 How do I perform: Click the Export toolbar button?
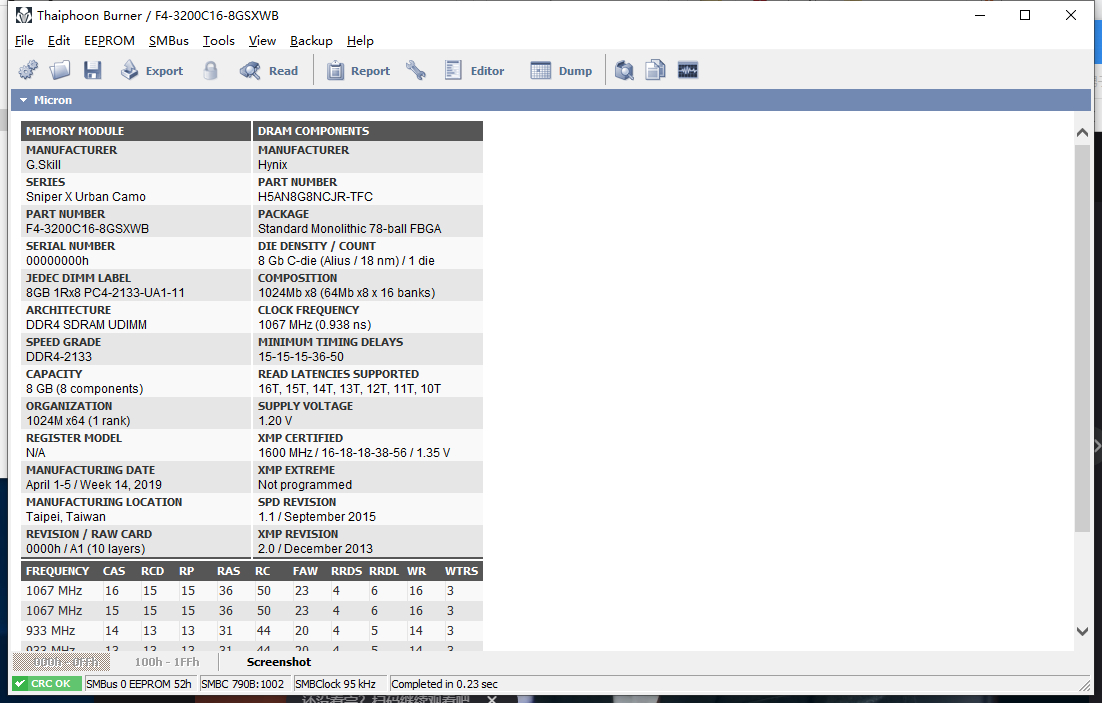[x=152, y=70]
